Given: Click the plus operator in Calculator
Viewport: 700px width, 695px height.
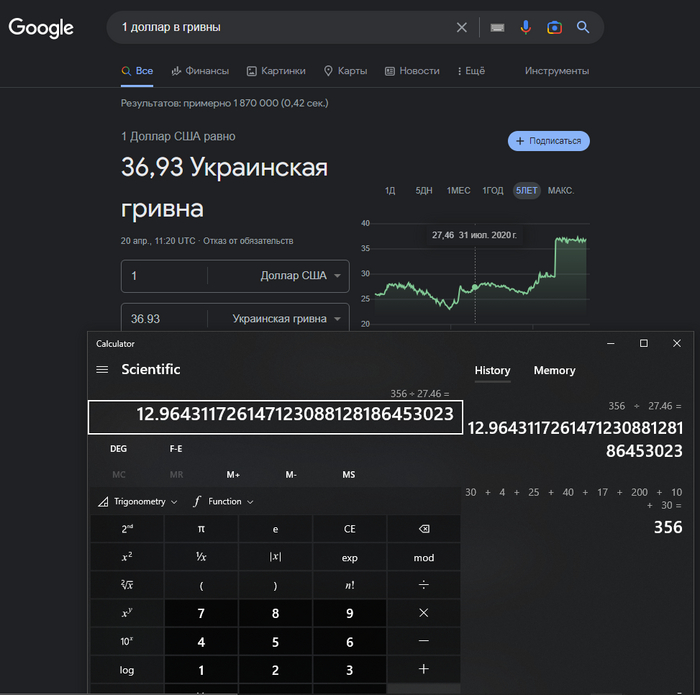Looking at the screenshot, I should [x=424, y=669].
